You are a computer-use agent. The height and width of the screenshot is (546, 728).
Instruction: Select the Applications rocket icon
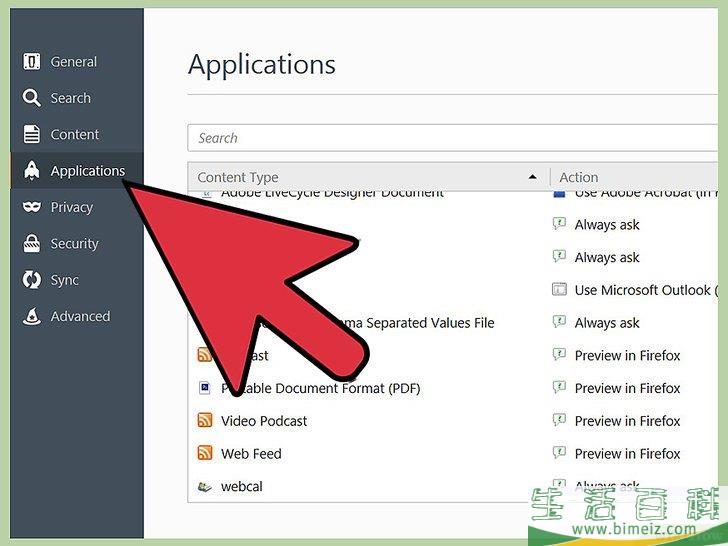[x=32, y=170]
